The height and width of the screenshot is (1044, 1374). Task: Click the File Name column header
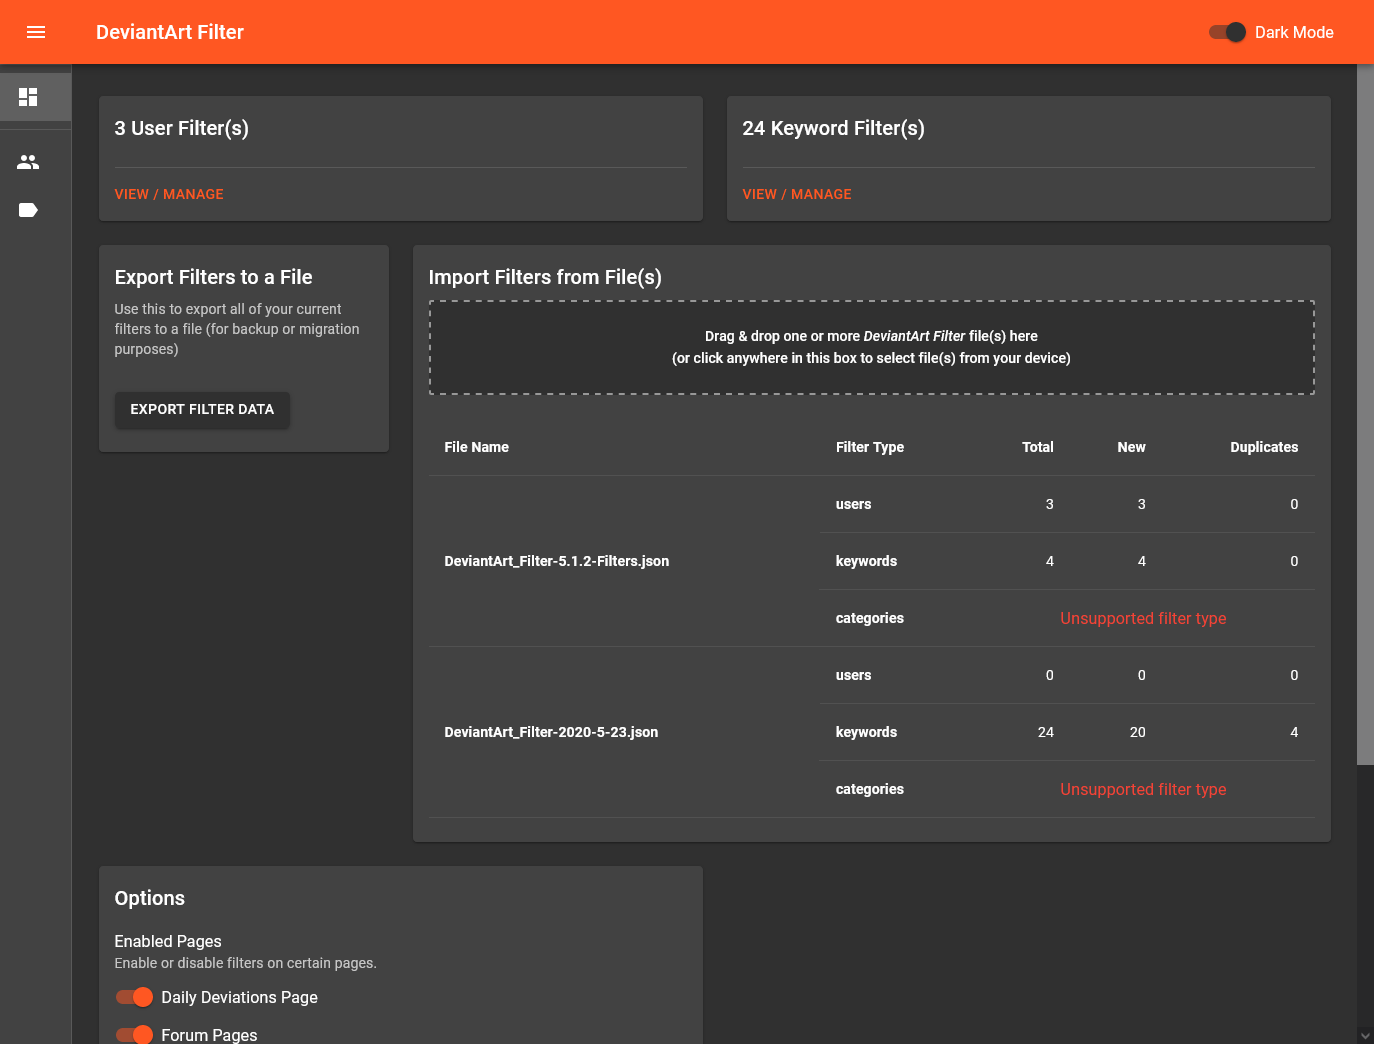coord(477,447)
